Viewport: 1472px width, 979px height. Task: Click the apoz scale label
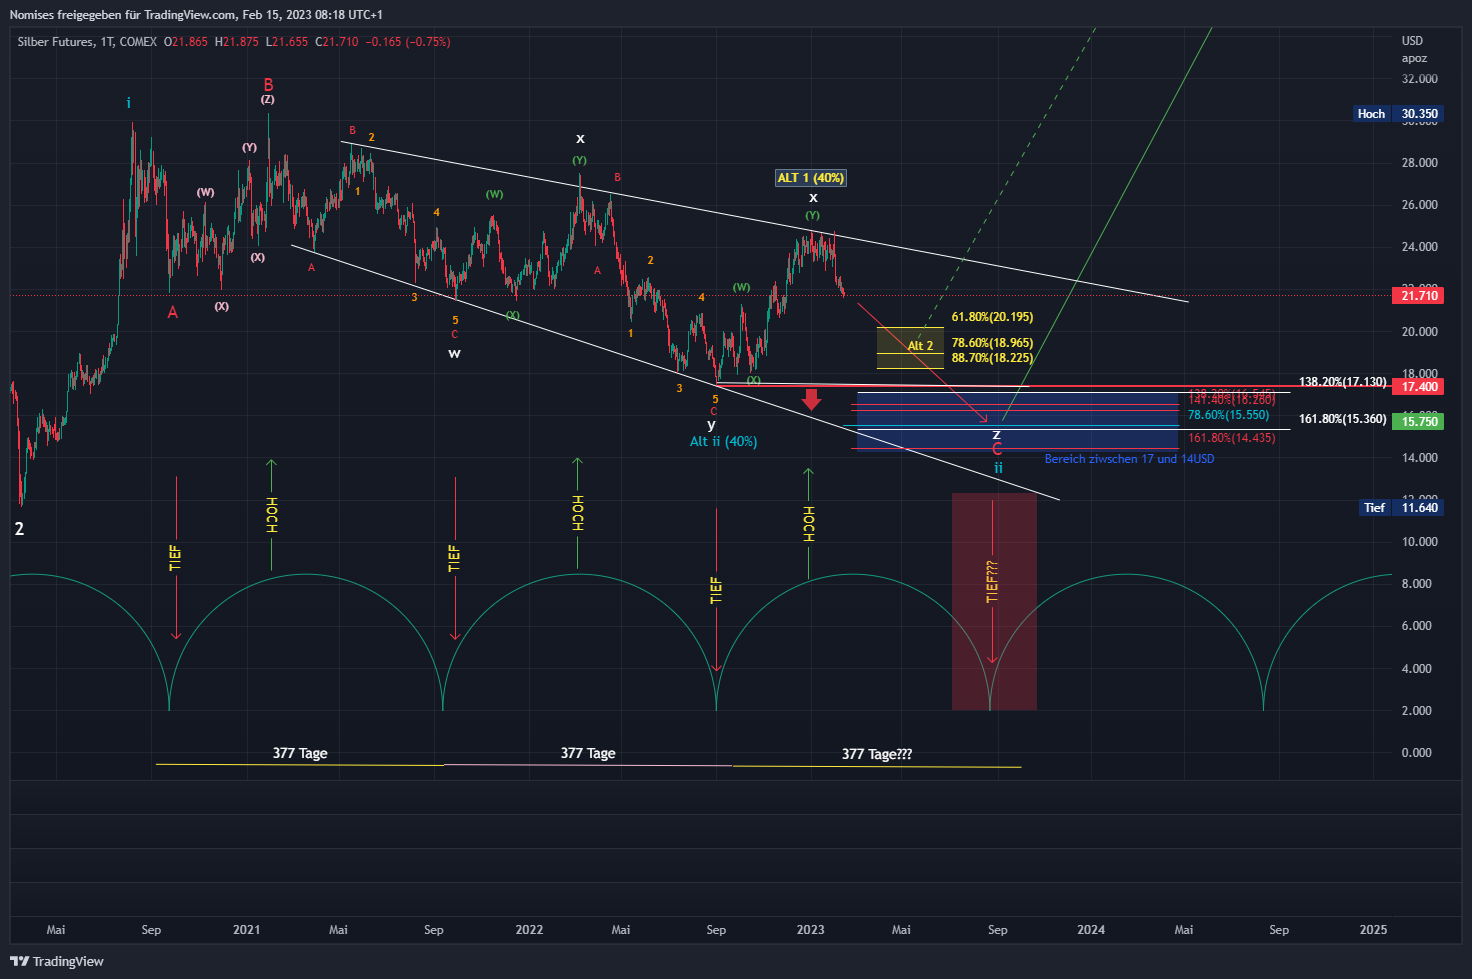1414,58
